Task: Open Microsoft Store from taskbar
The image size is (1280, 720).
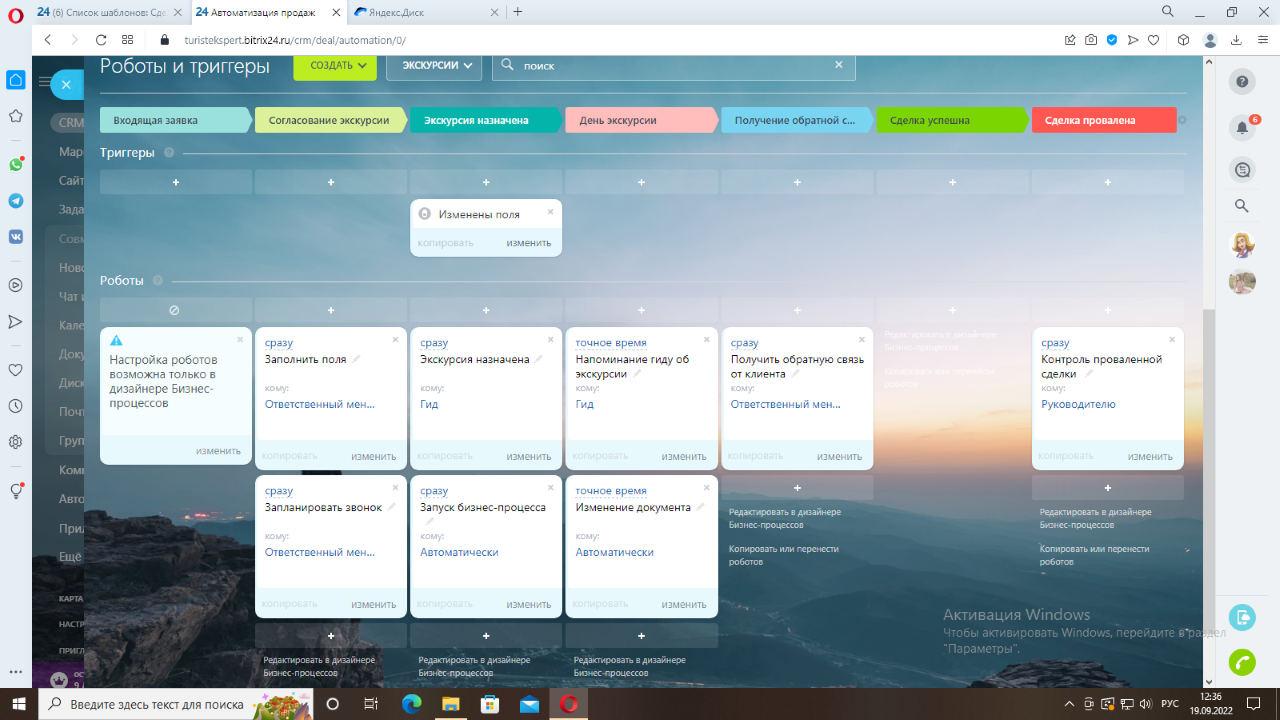Action: click(490, 704)
